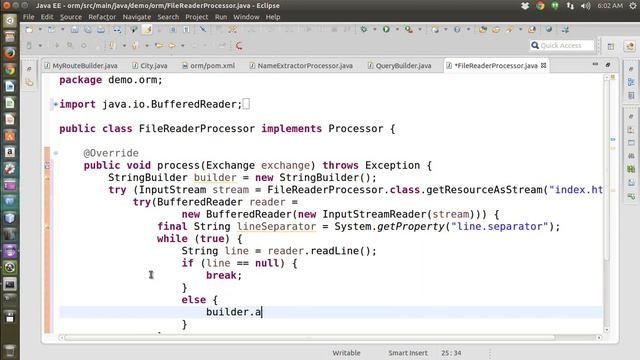Switch to MyRouteBuilder.java tab
The image size is (640, 360).
81,66
